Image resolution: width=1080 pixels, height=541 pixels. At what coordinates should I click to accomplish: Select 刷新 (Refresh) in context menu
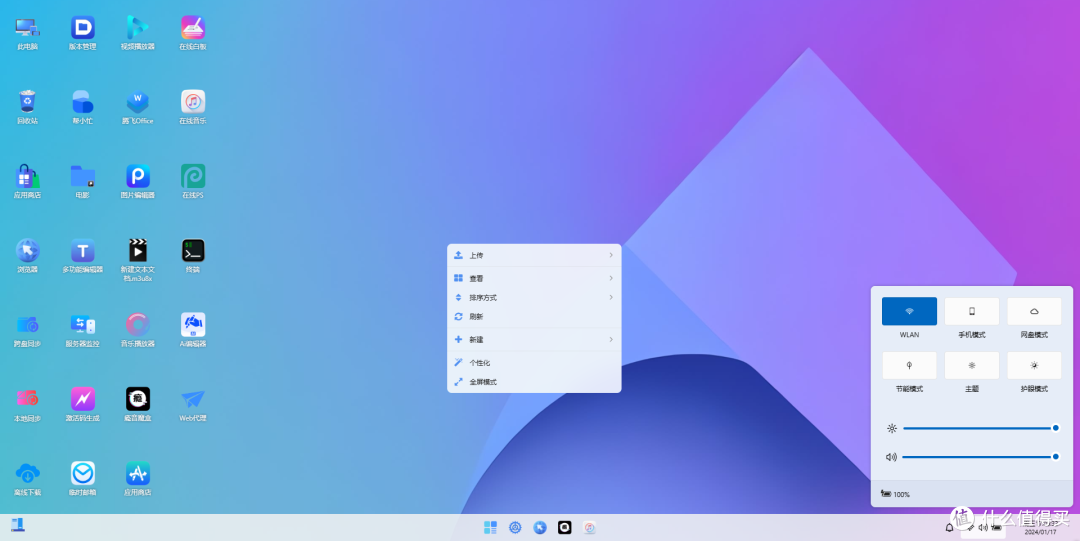click(534, 317)
